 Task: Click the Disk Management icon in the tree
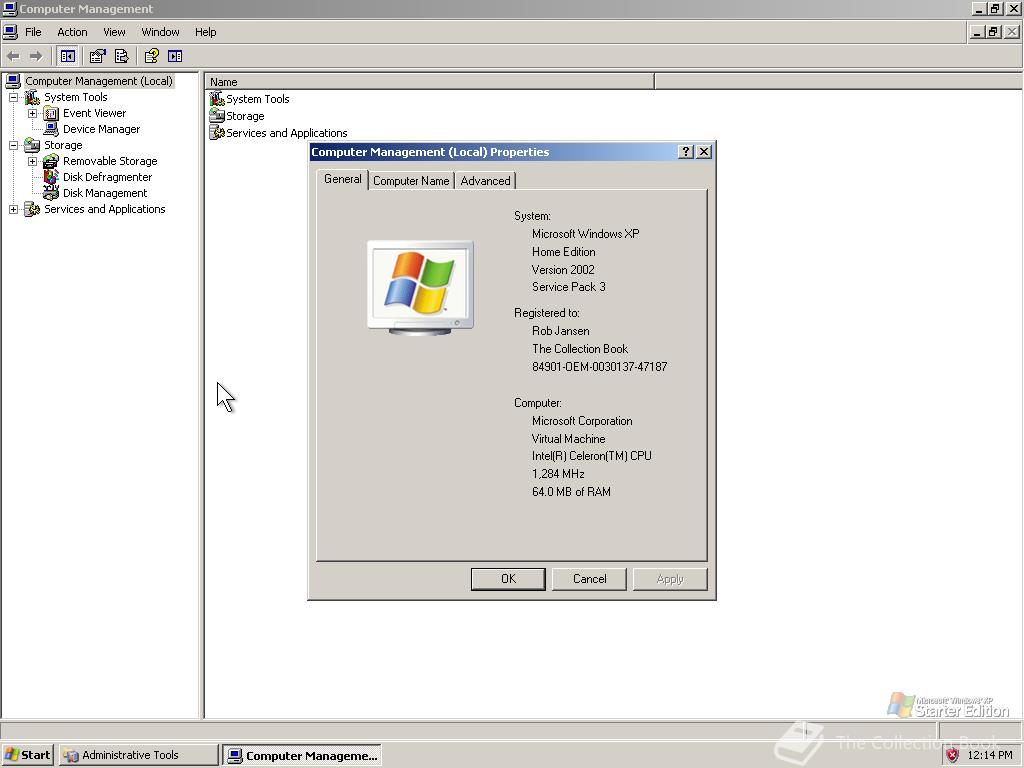[51, 193]
